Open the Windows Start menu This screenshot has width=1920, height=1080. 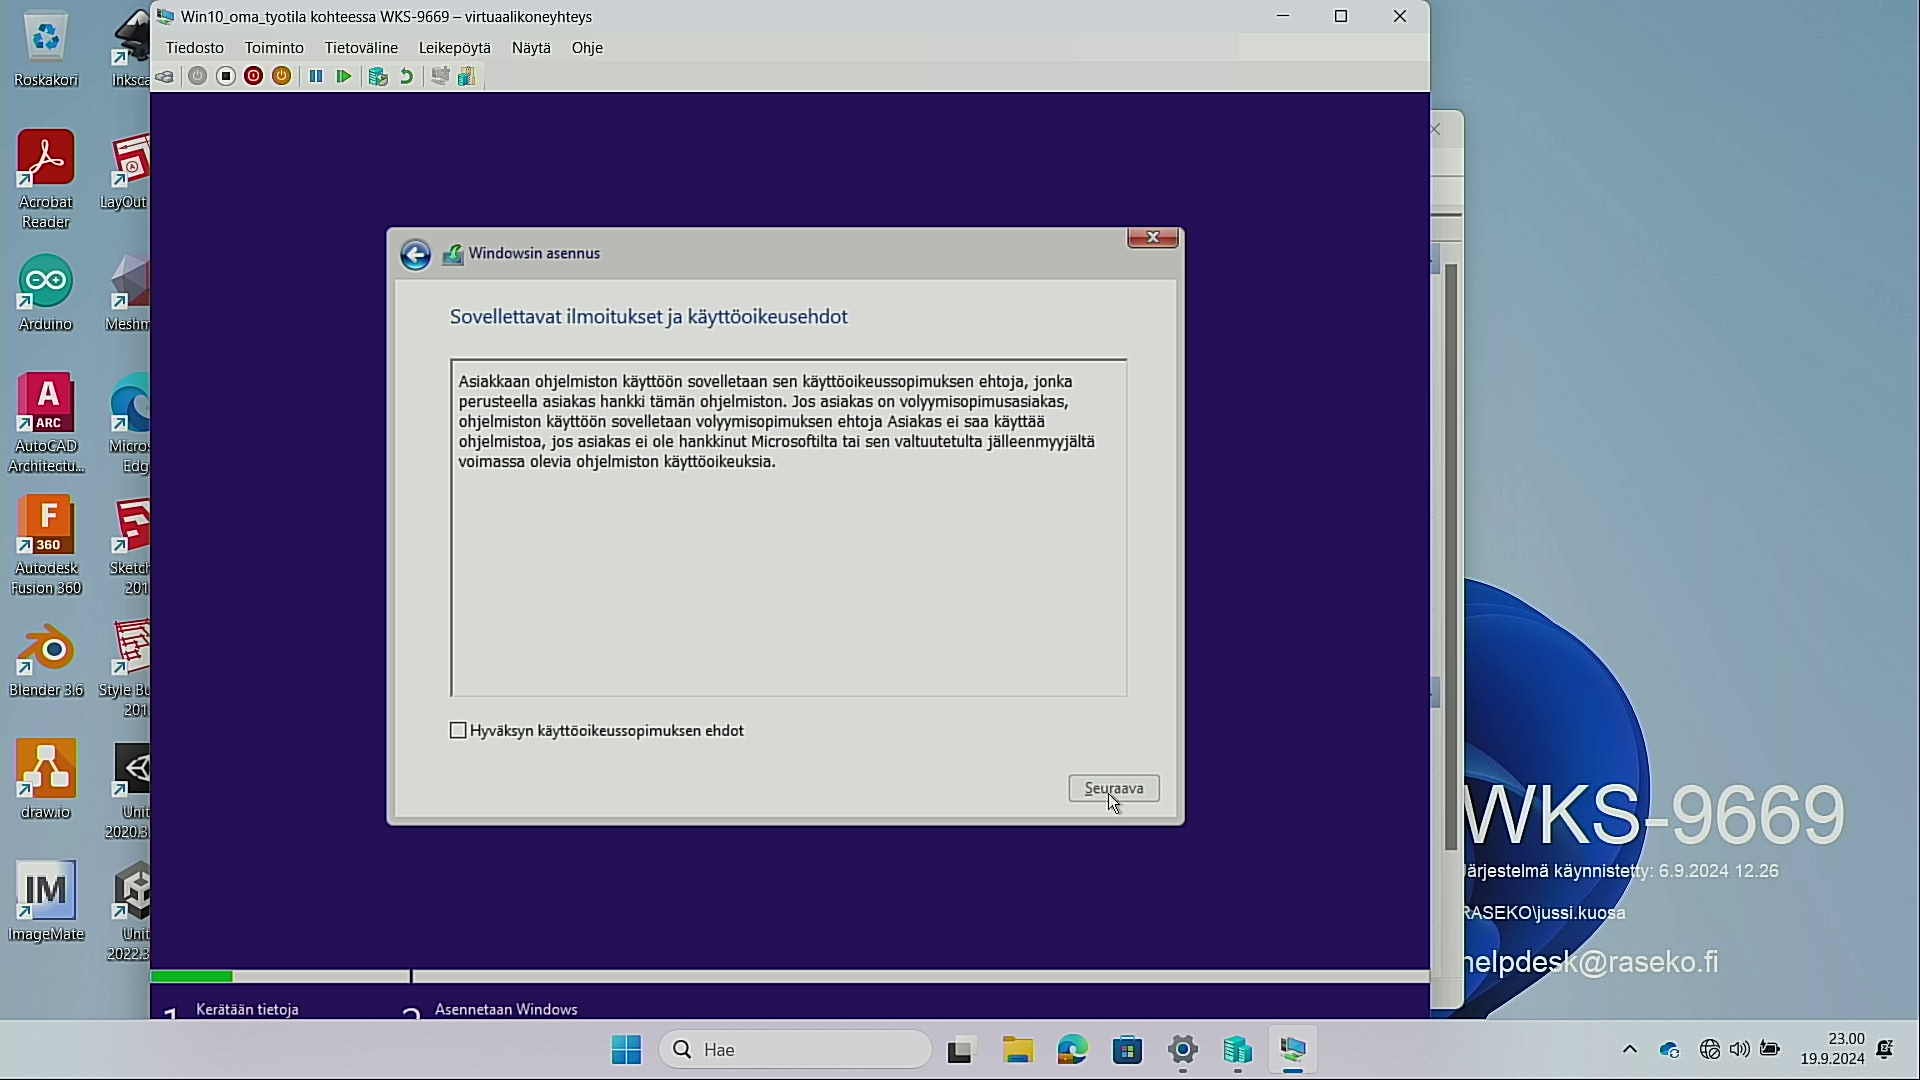(627, 1050)
